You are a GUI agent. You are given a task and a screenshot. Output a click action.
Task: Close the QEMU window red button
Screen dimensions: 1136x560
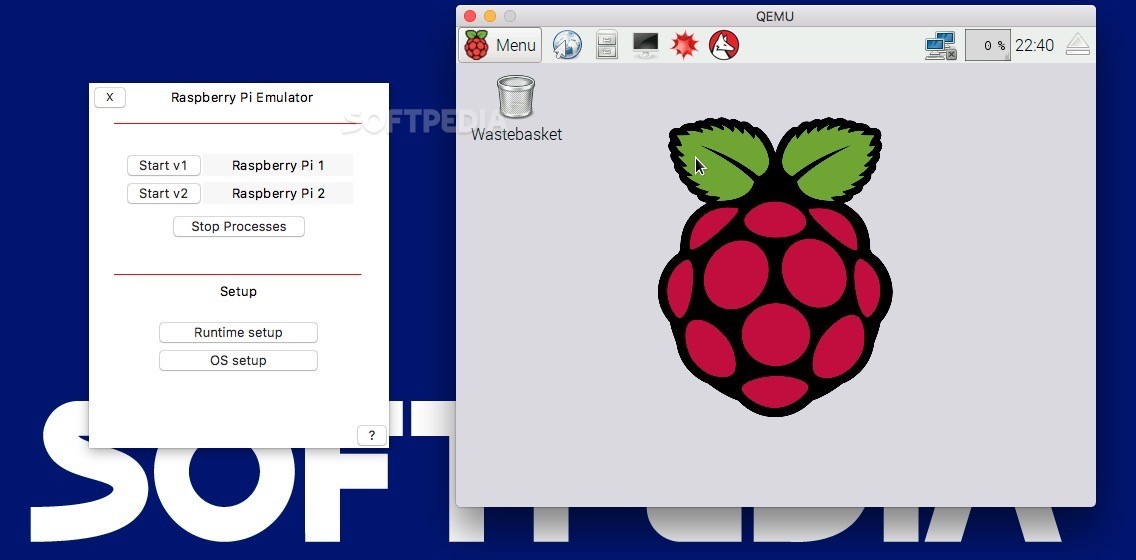pos(469,15)
